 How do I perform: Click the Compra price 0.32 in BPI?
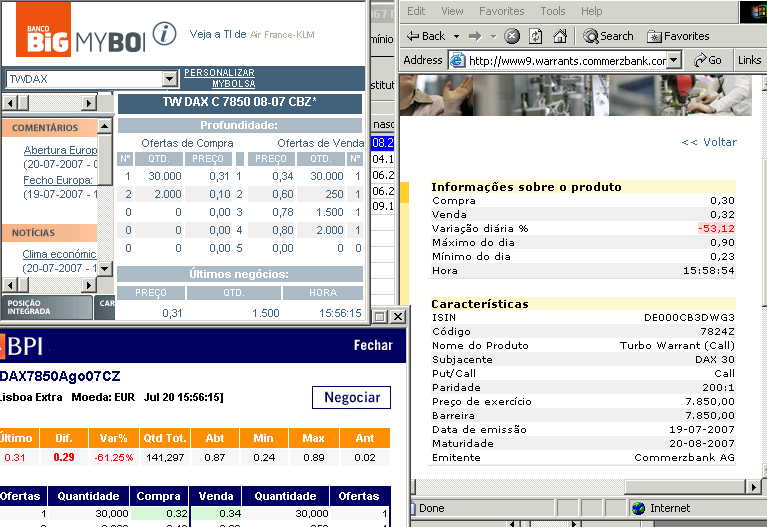tap(177, 513)
